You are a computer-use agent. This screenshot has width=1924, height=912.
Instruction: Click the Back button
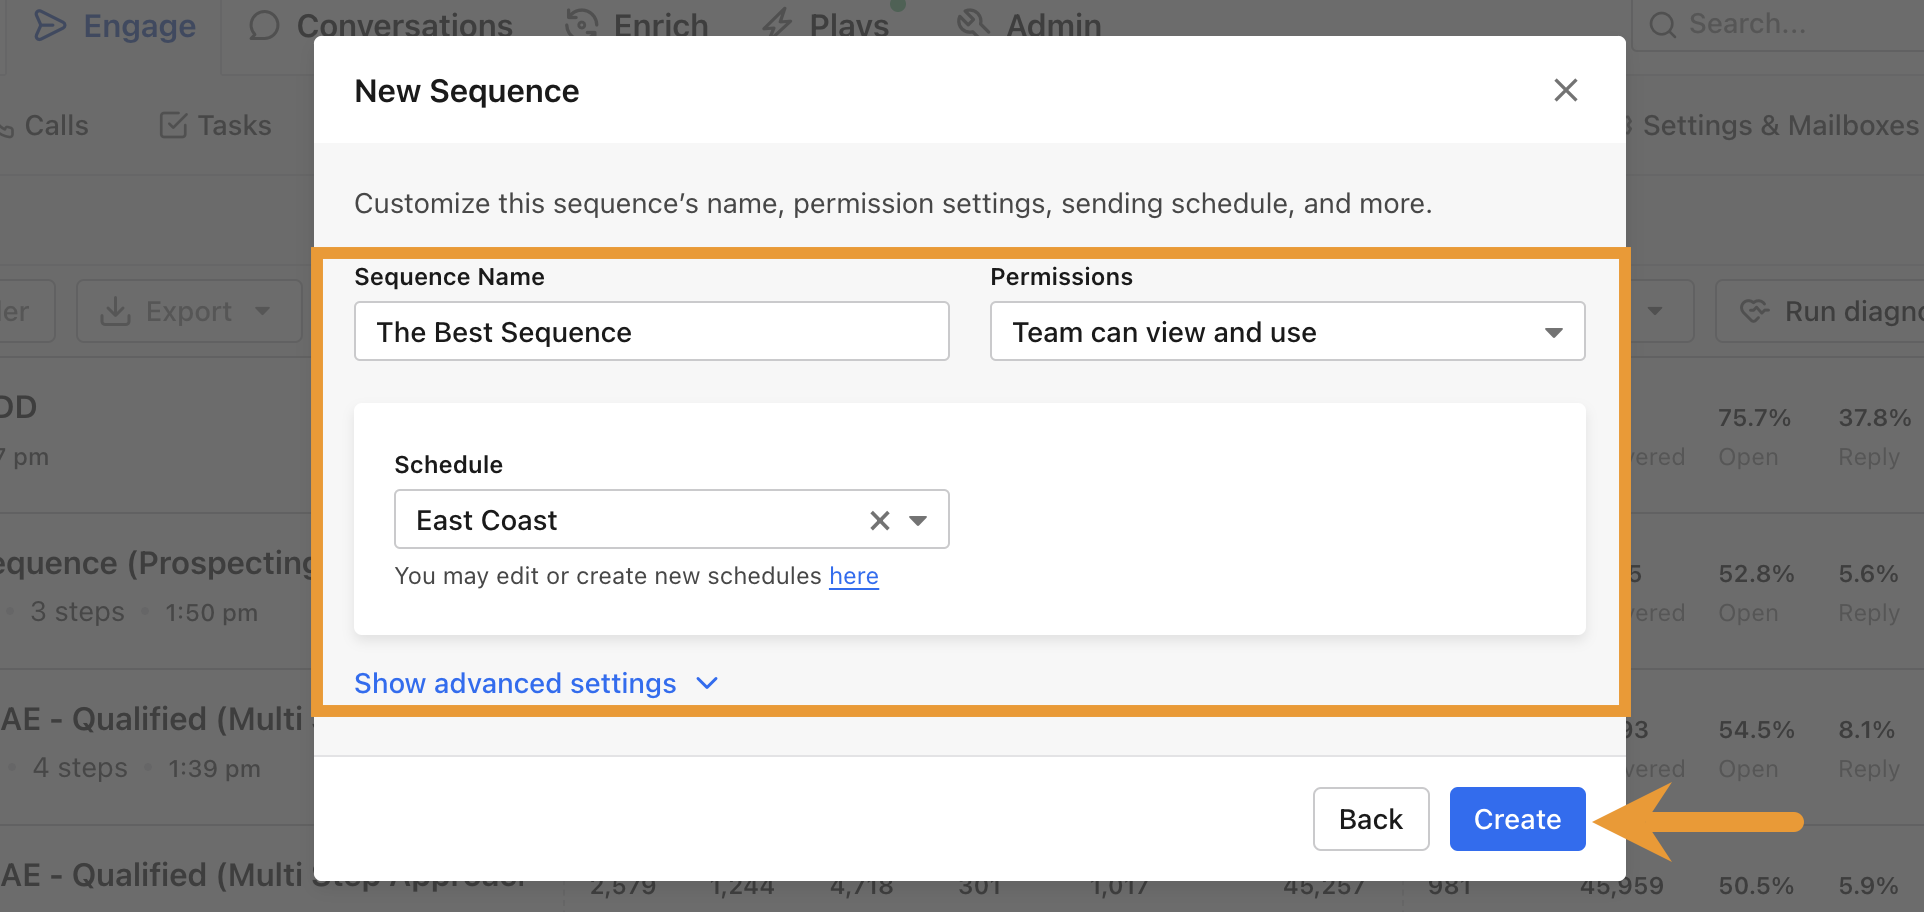(1371, 819)
